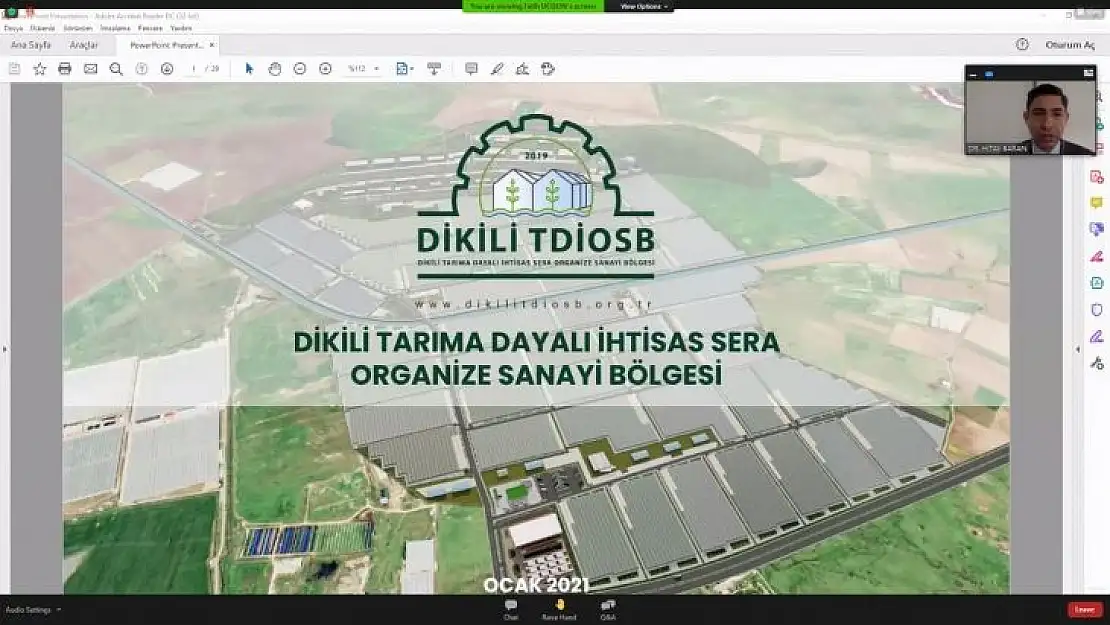The width and height of the screenshot is (1110, 625).
Task: Click the add comment bubble icon
Action: pos(471,69)
